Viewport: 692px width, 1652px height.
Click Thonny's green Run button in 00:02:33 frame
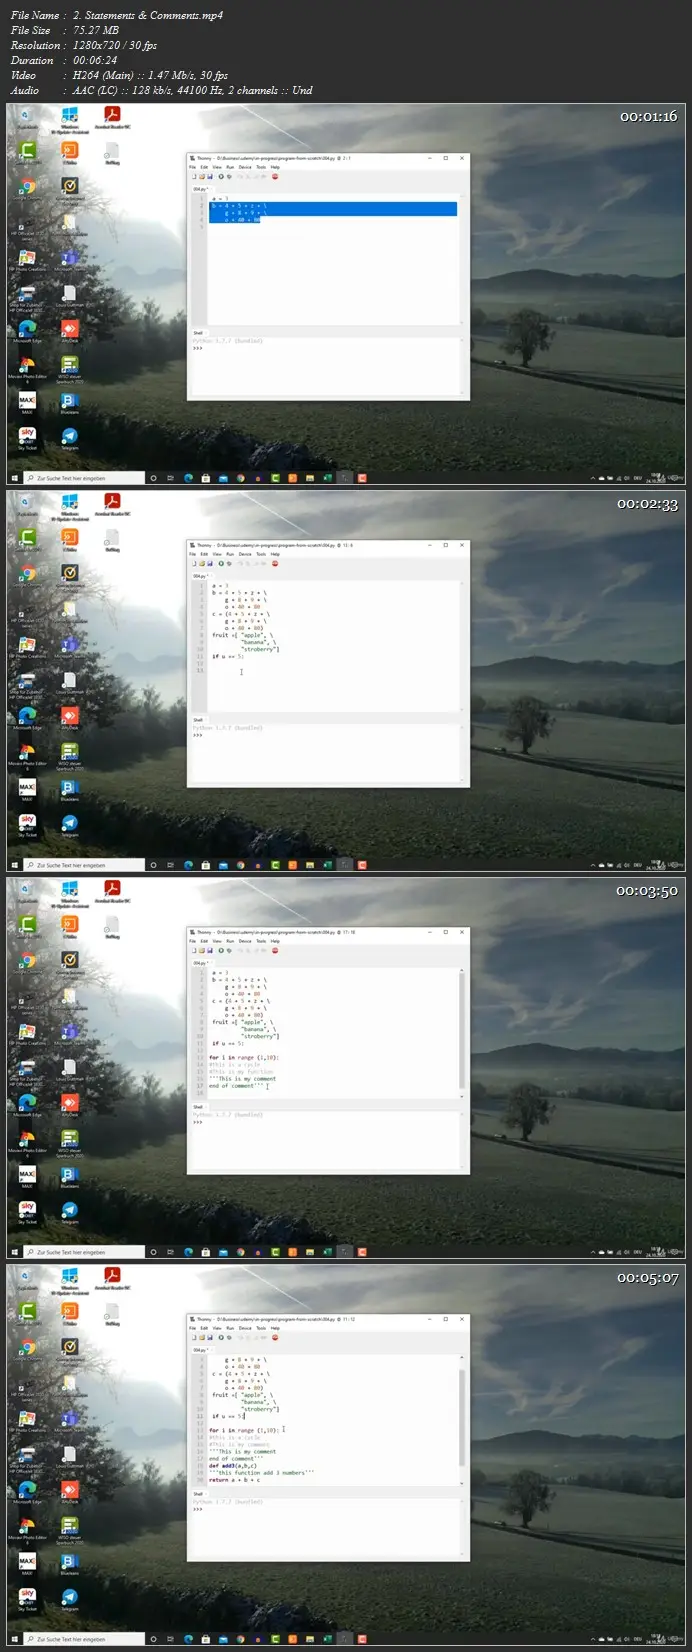[221, 563]
